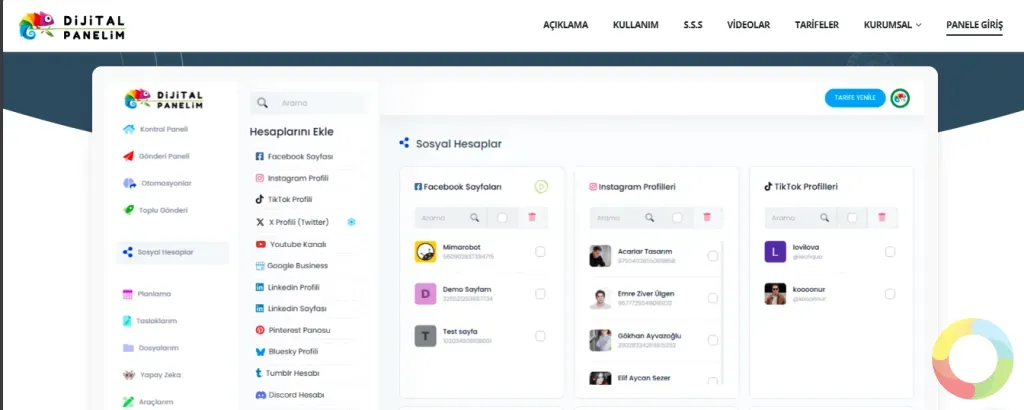Open the user avatar in top right
1024x410 pixels.
tap(901, 99)
